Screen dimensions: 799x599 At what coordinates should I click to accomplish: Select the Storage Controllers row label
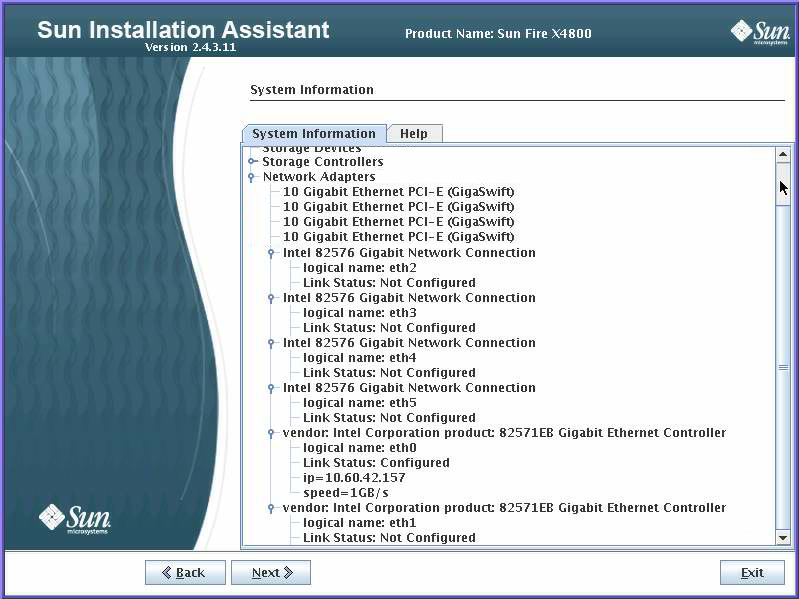click(323, 161)
